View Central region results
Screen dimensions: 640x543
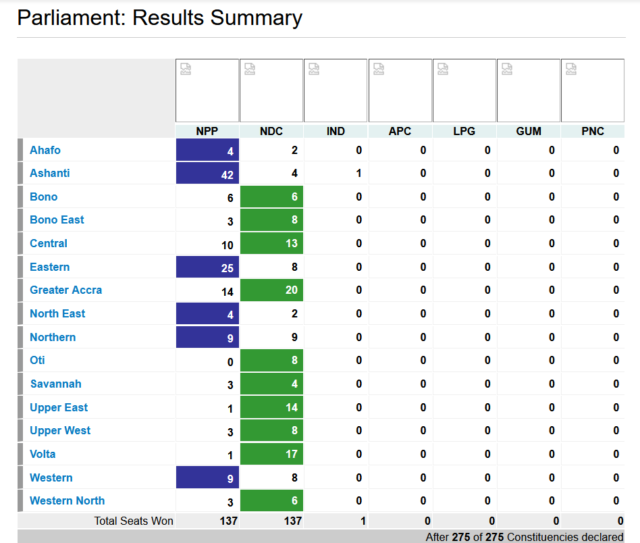[x=48, y=243]
